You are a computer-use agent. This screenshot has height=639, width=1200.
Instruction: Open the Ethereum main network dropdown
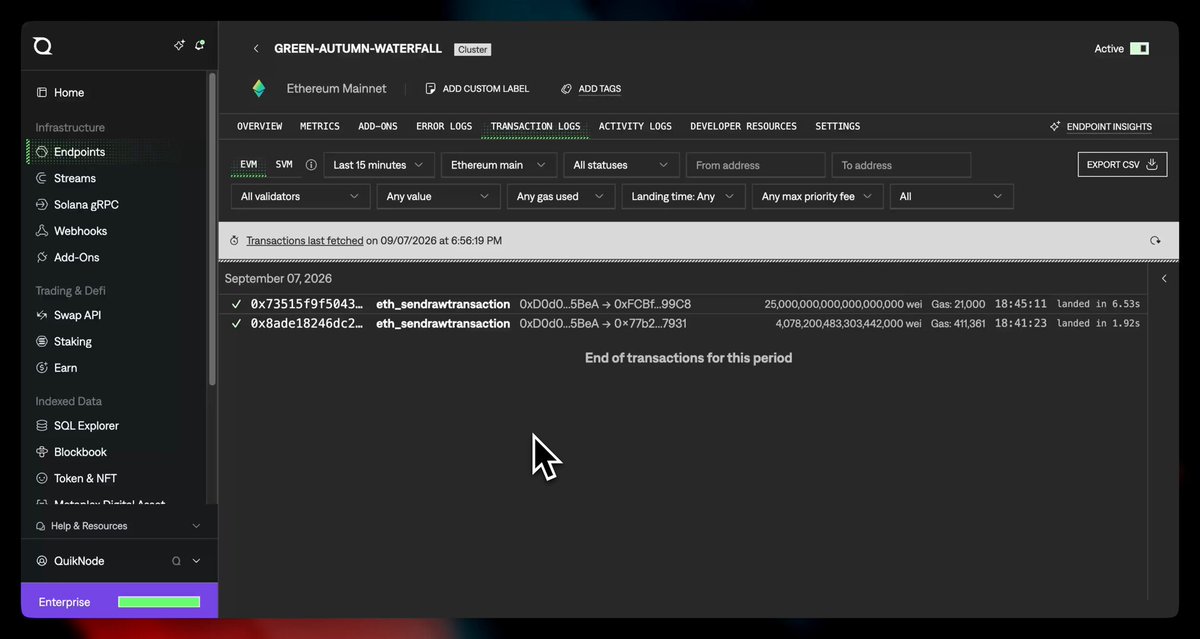(x=498, y=165)
